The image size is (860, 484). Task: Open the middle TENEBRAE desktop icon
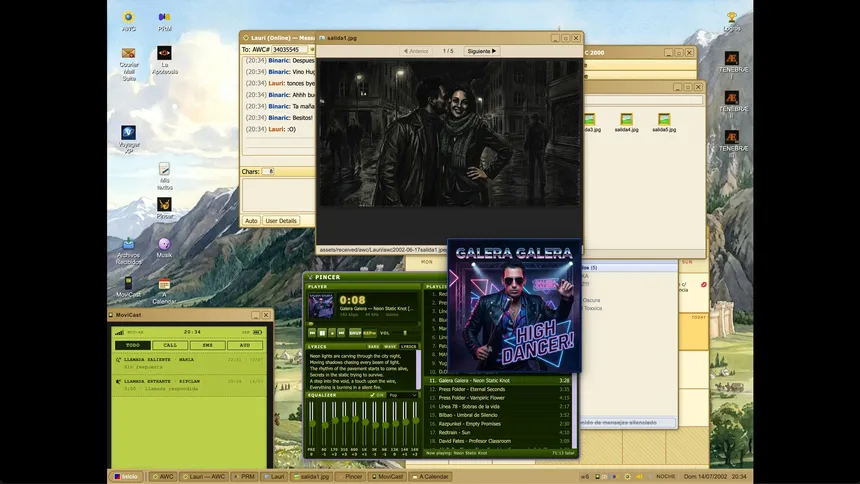point(733,104)
